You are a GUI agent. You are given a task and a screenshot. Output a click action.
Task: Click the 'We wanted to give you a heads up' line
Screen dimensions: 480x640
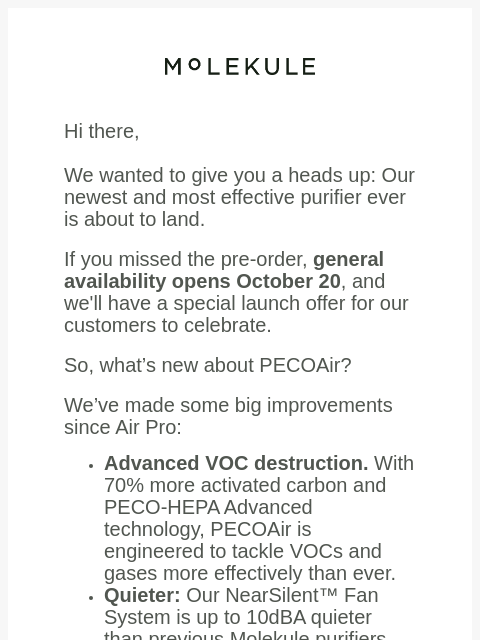(239, 176)
